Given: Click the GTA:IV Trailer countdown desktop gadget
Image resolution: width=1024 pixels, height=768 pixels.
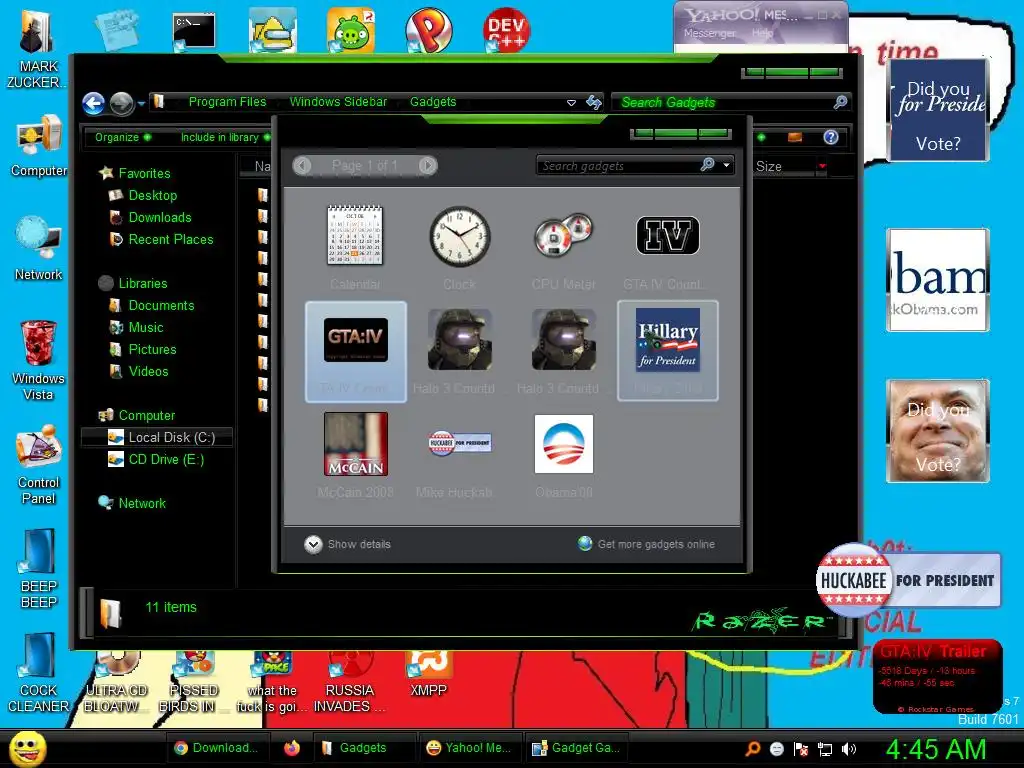Looking at the screenshot, I should coord(937,677).
